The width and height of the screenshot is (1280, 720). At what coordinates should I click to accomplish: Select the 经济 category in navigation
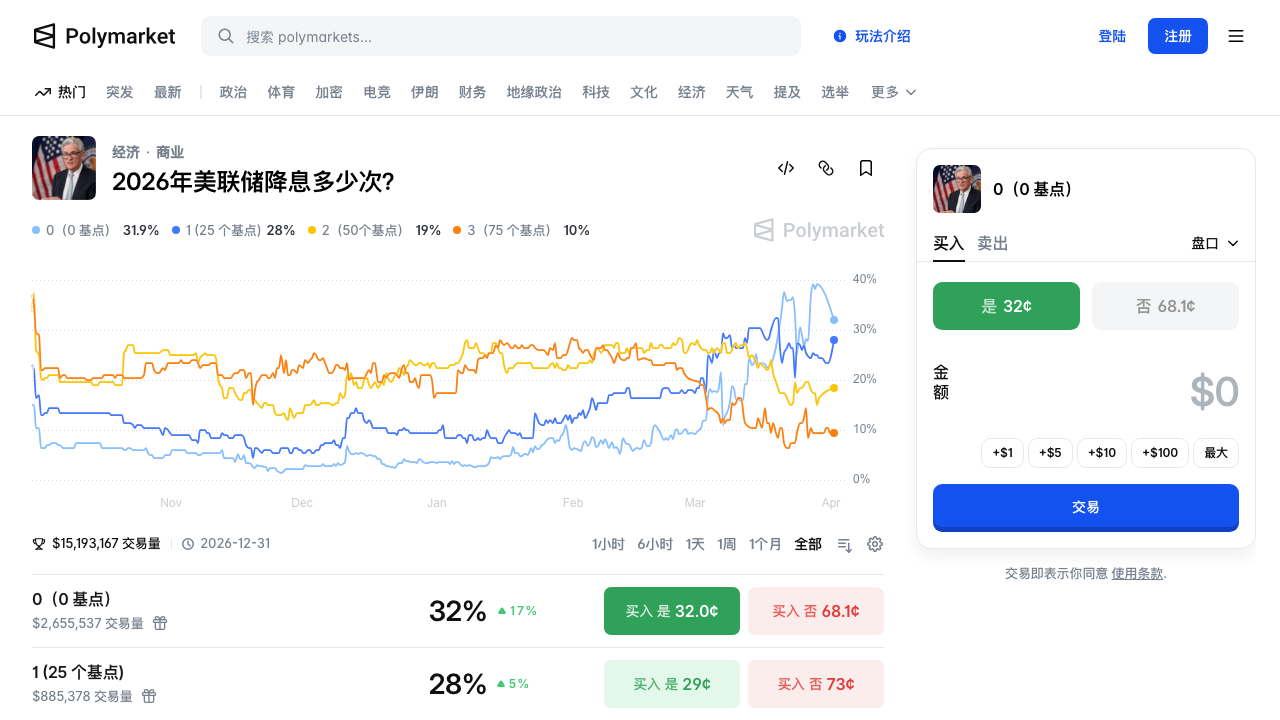tap(691, 91)
